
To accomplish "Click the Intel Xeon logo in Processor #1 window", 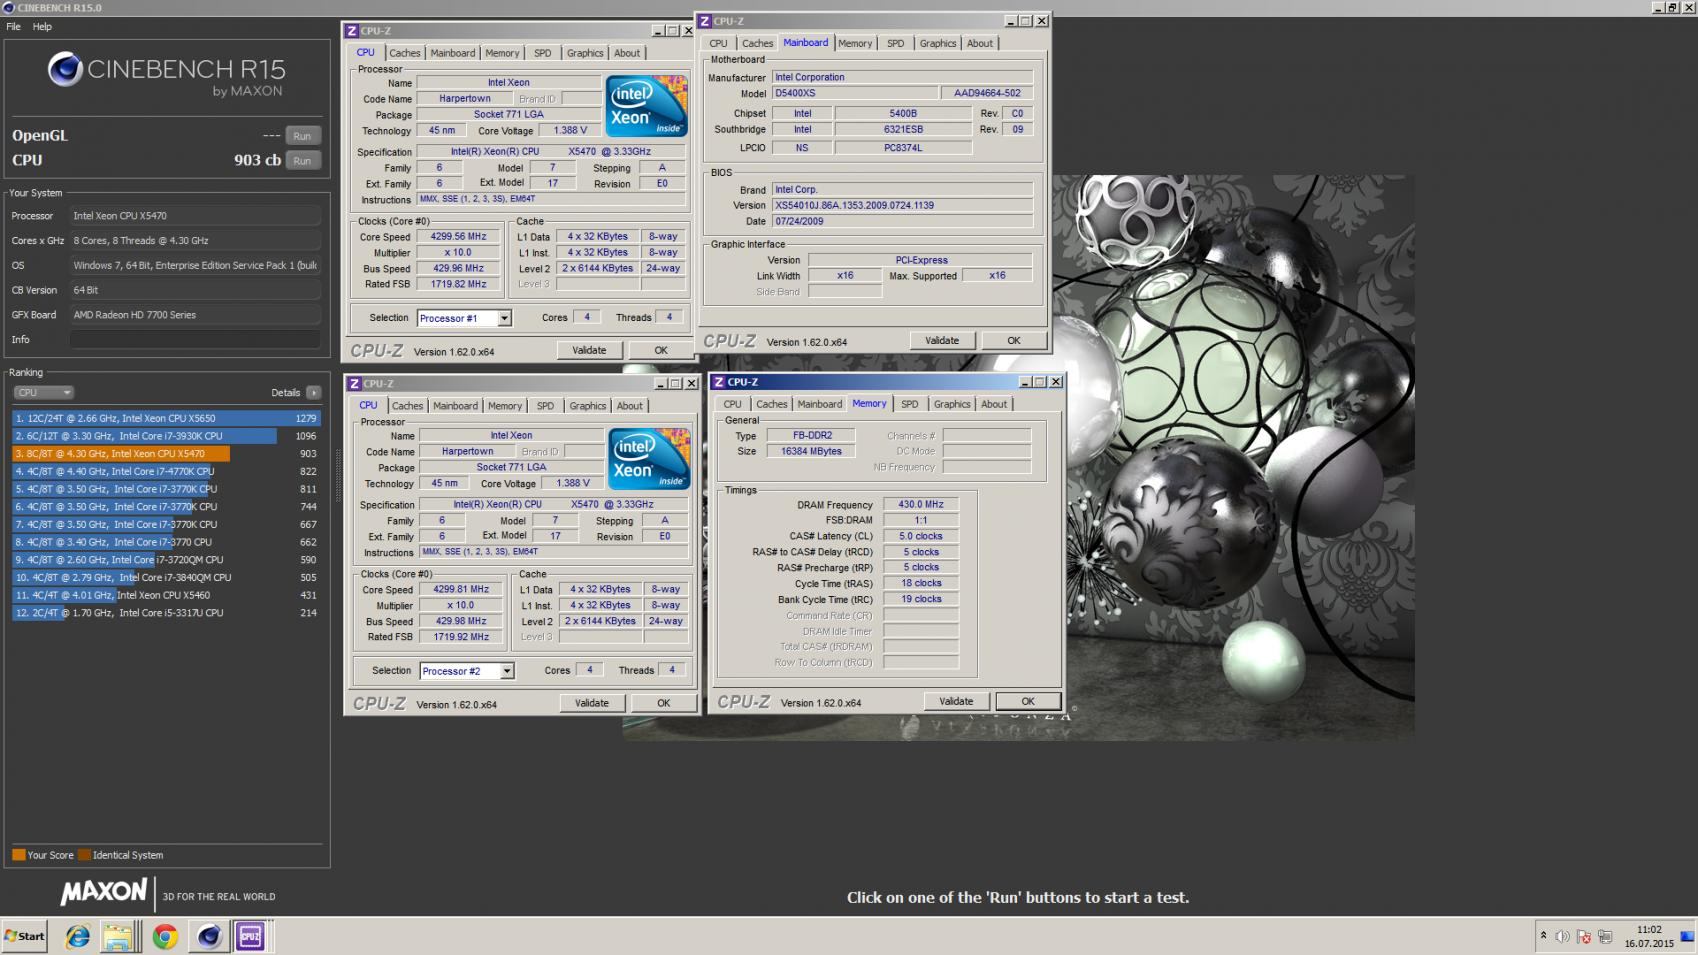I will point(647,106).
